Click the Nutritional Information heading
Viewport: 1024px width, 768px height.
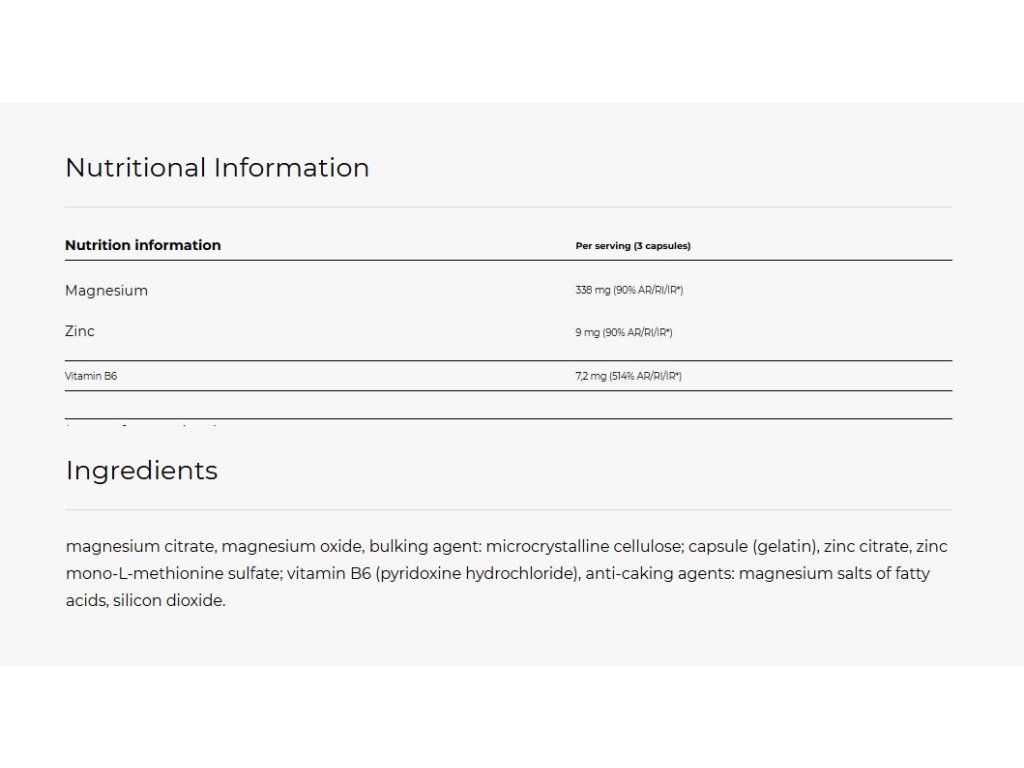pos(217,168)
